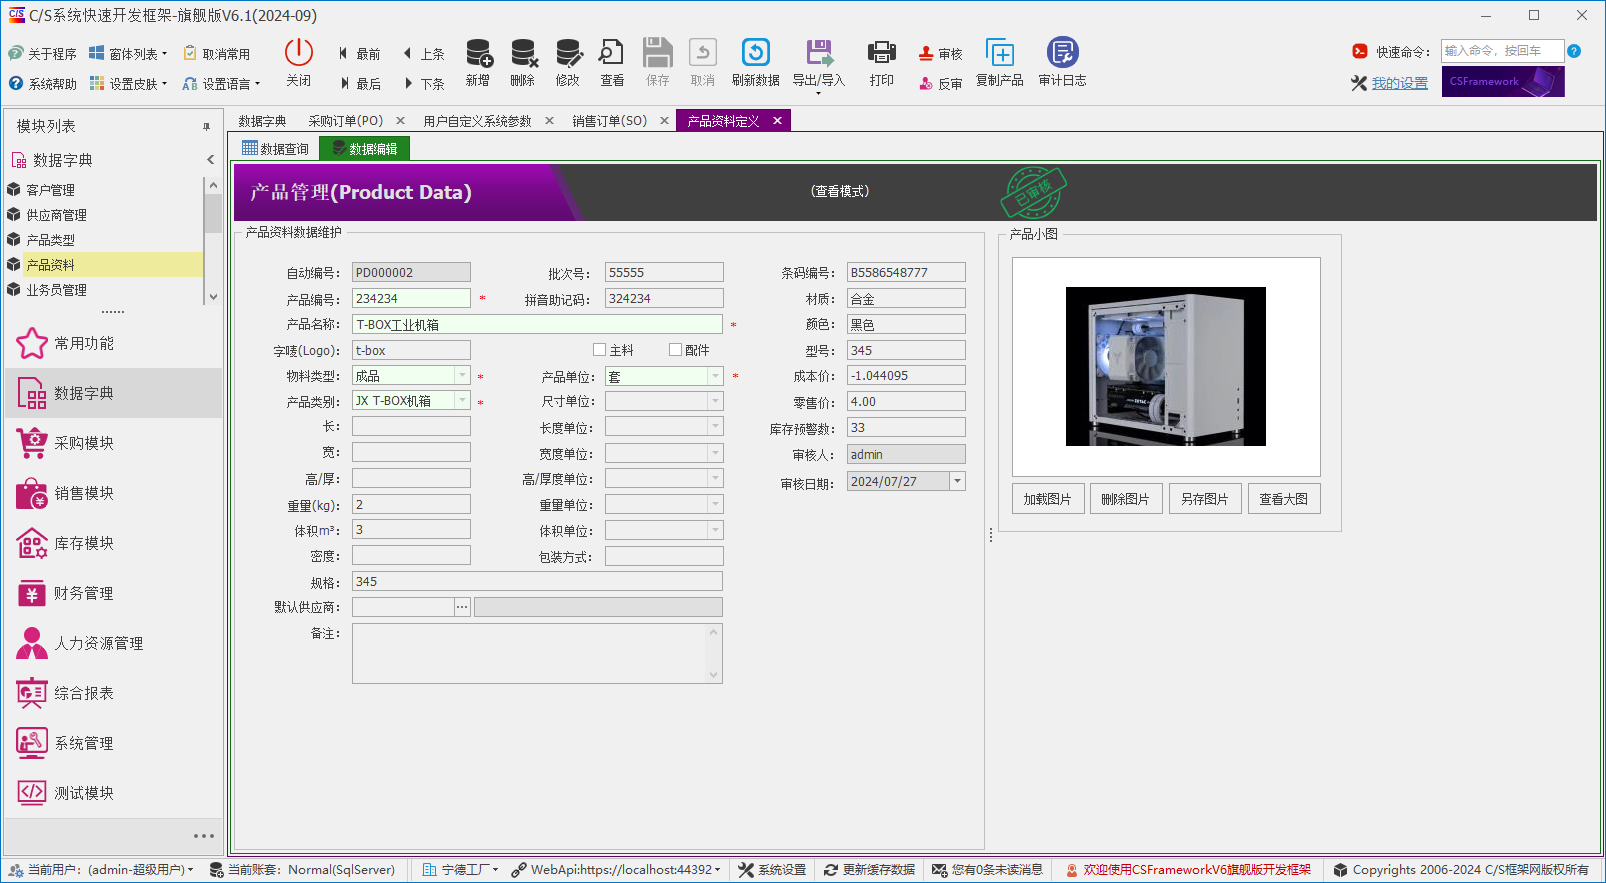This screenshot has height=883, width=1606.
Task: Open the 宁德工厂 status bar dropdown
Action: [460, 870]
